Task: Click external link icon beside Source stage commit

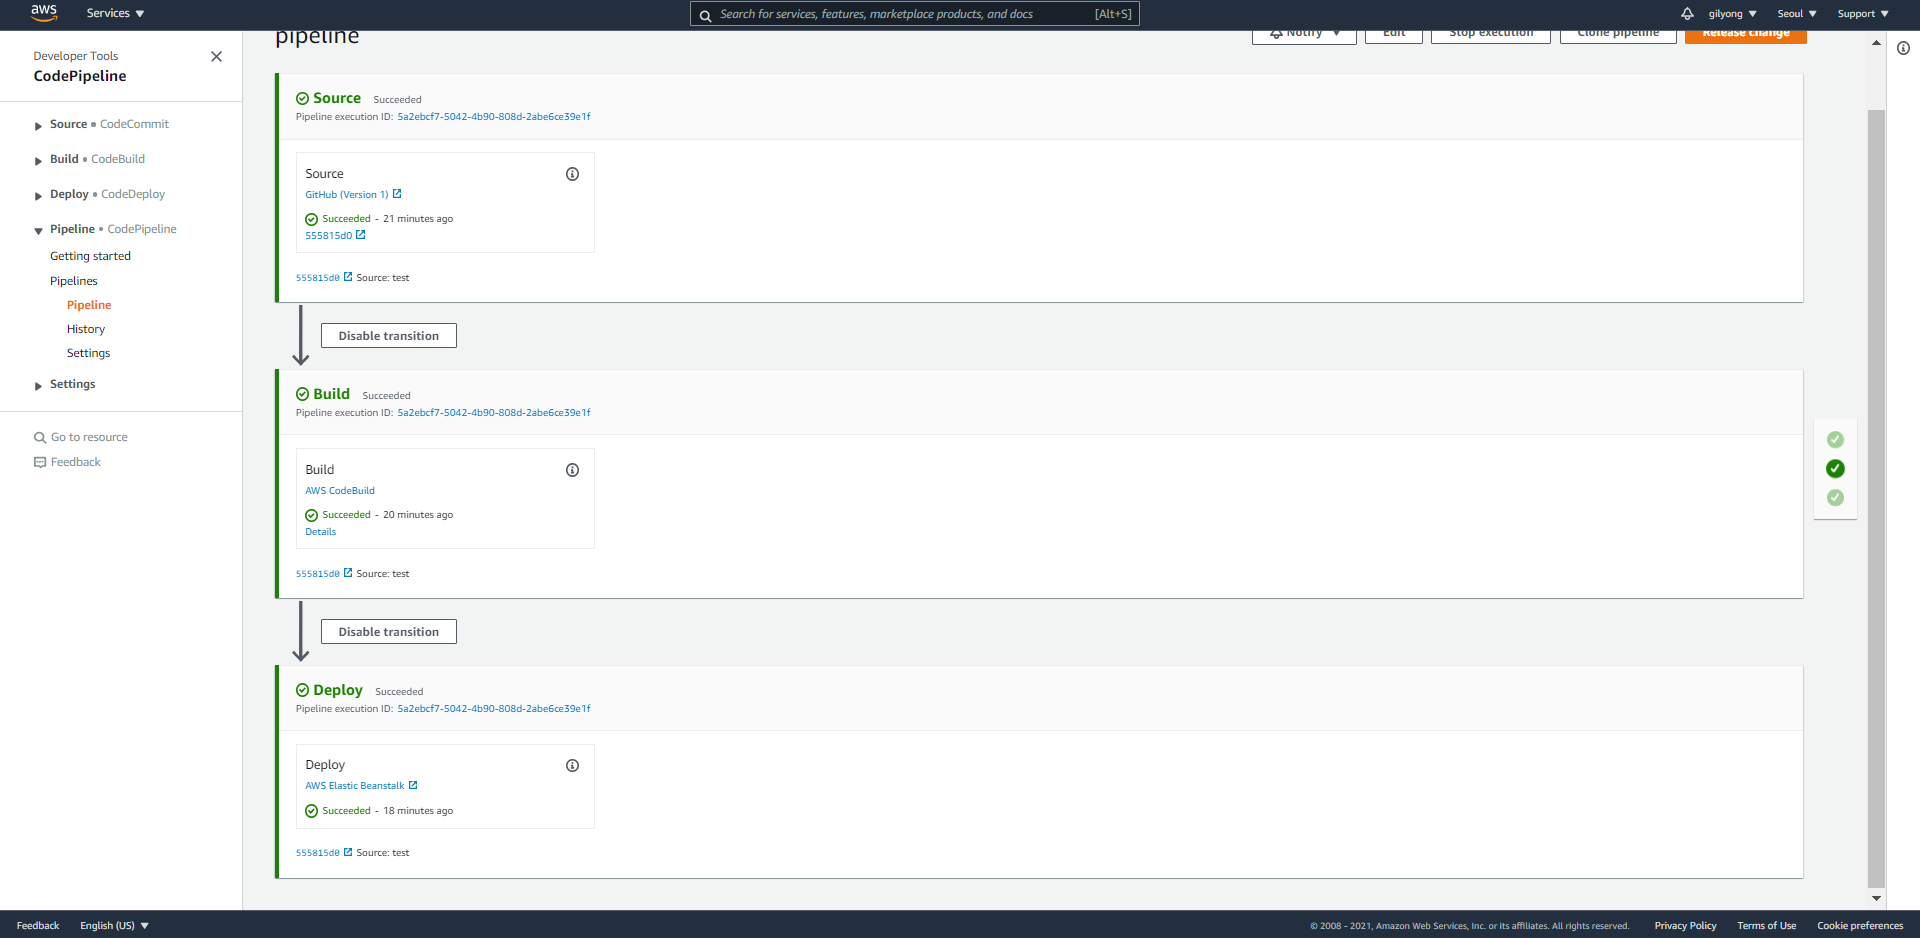Action: pos(348,277)
